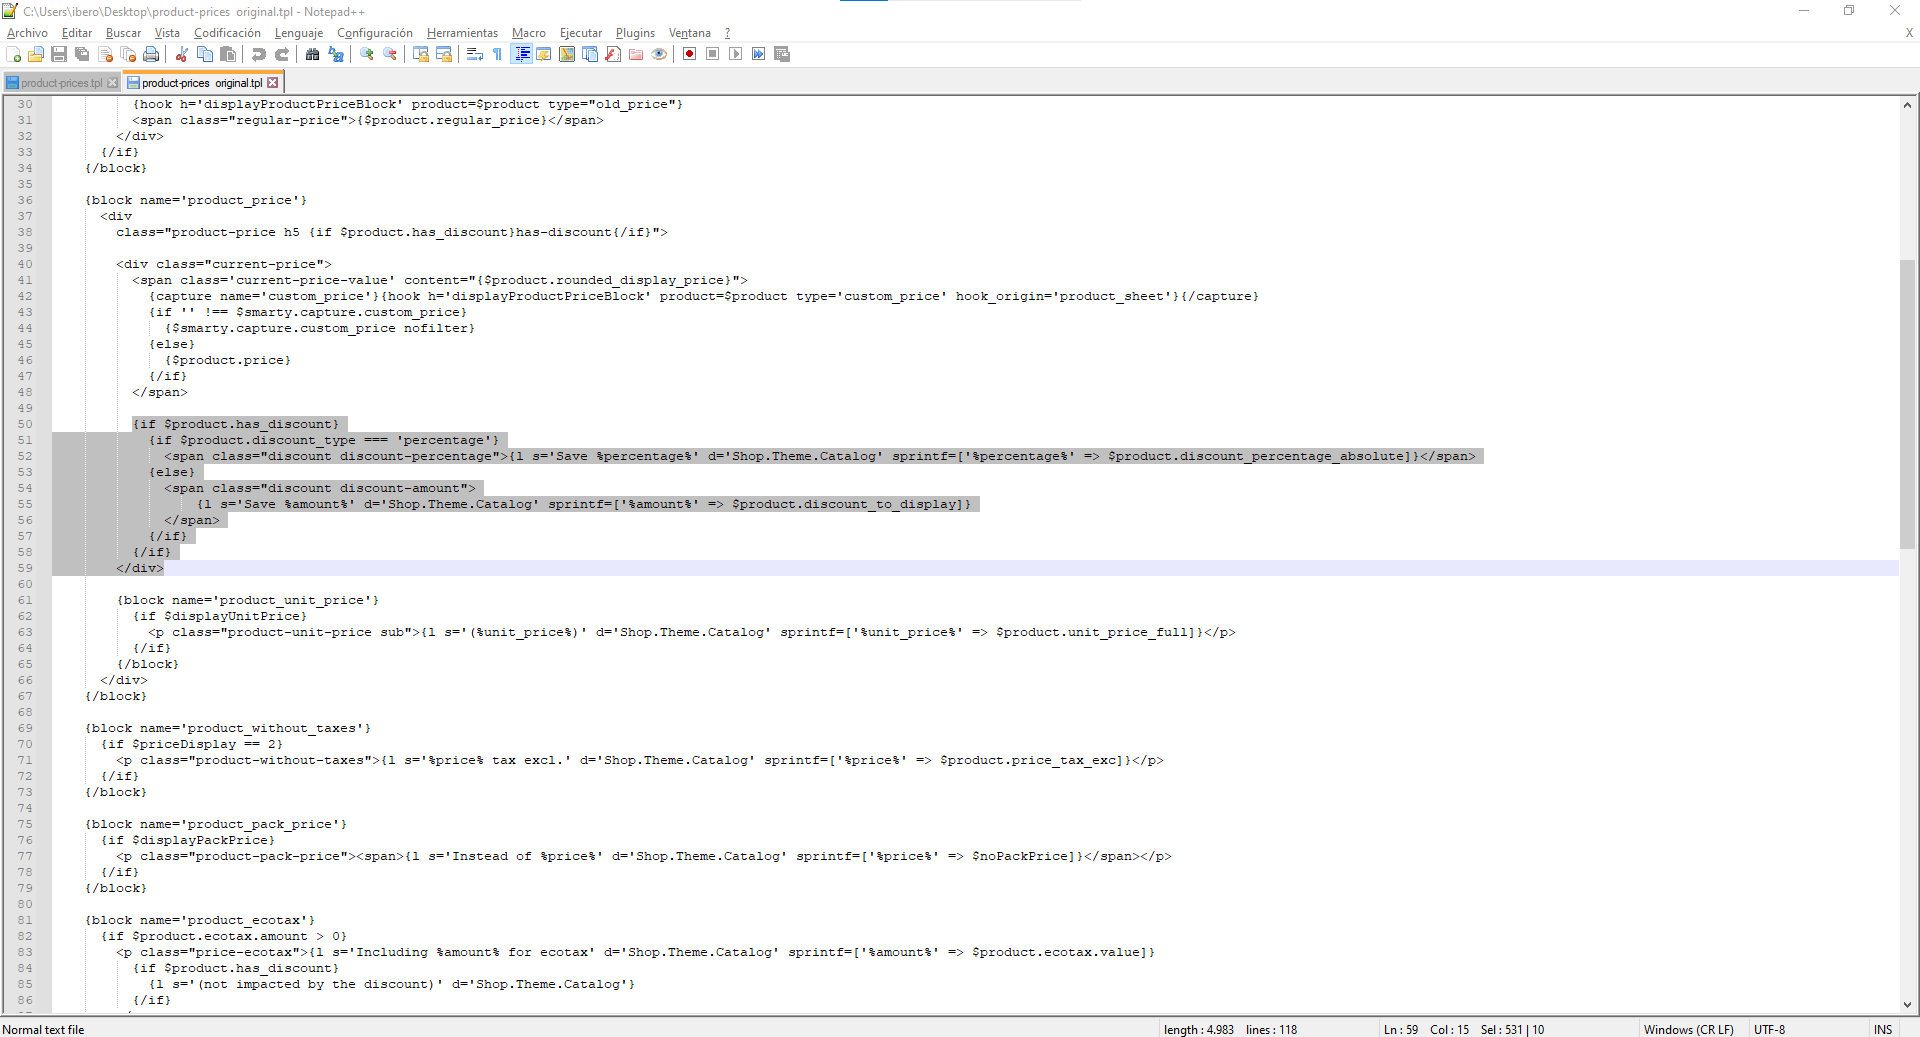Toggle the Document List panel

tap(590, 54)
